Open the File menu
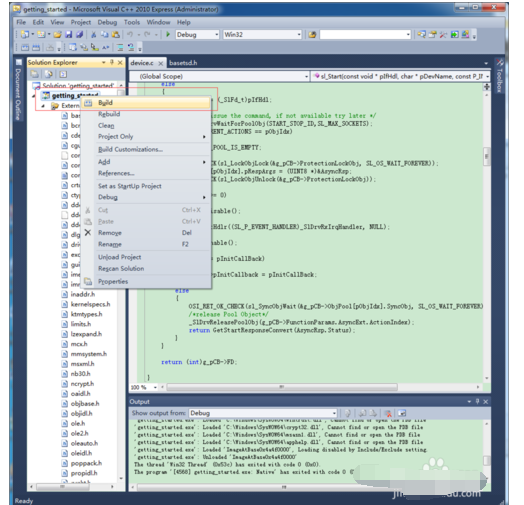This screenshot has height=505, width=524. [21, 22]
